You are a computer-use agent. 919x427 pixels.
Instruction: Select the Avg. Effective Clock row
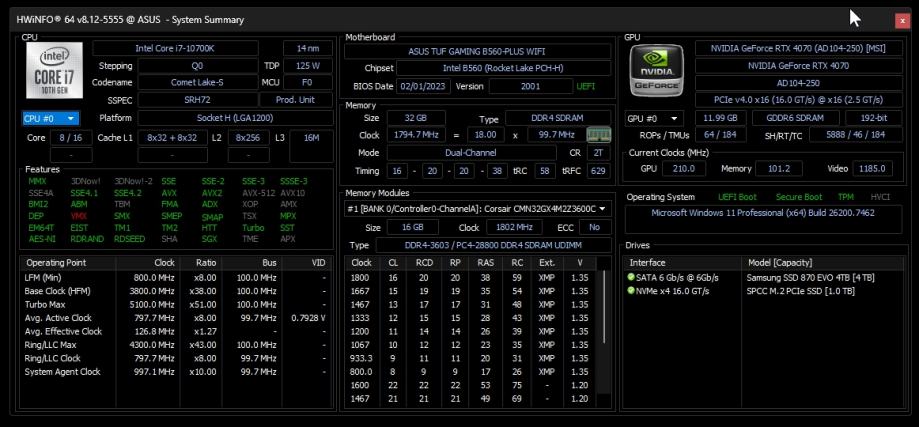coord(176,332)
